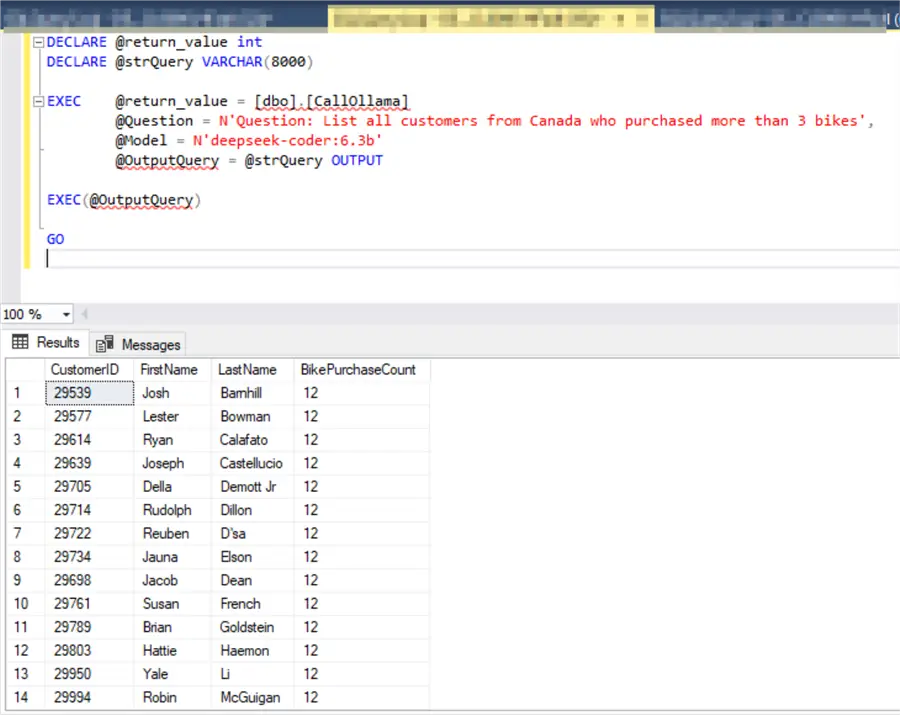Click the OUTPUT keyword in the query

(356, 161)
